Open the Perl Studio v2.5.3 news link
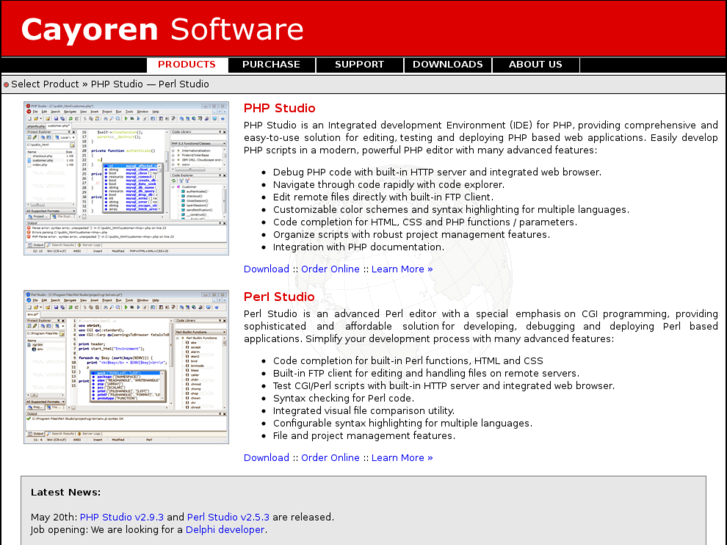The width and height of the screenshot is (727, 545). [228, 517]
